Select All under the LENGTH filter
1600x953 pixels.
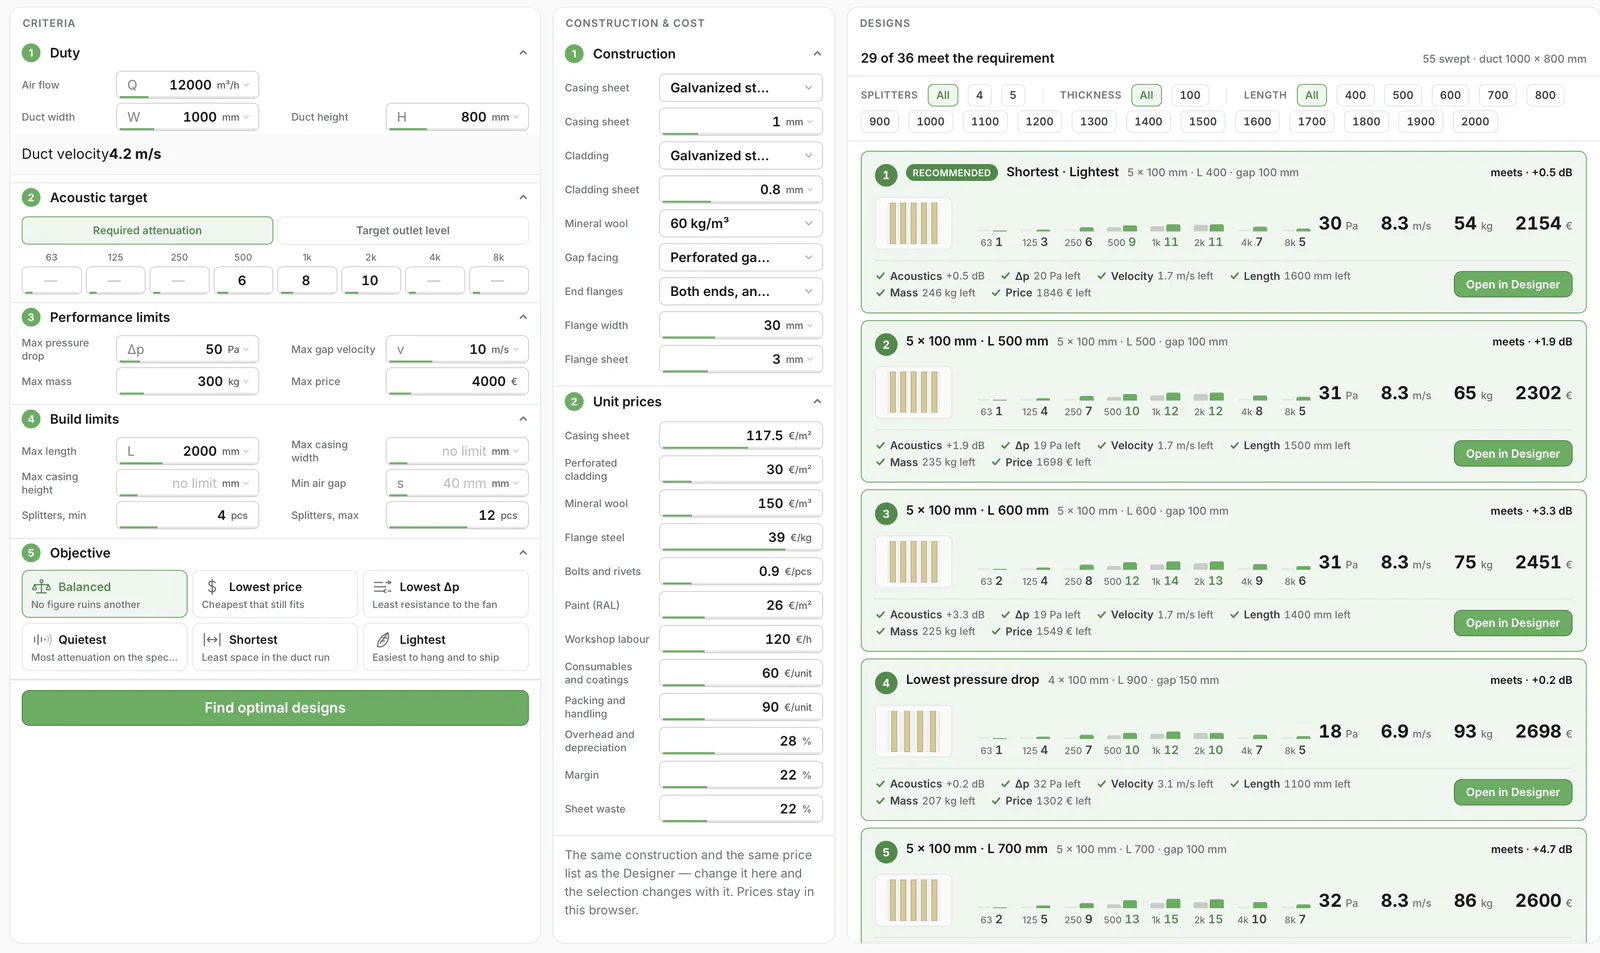[x=1312, y=95]
